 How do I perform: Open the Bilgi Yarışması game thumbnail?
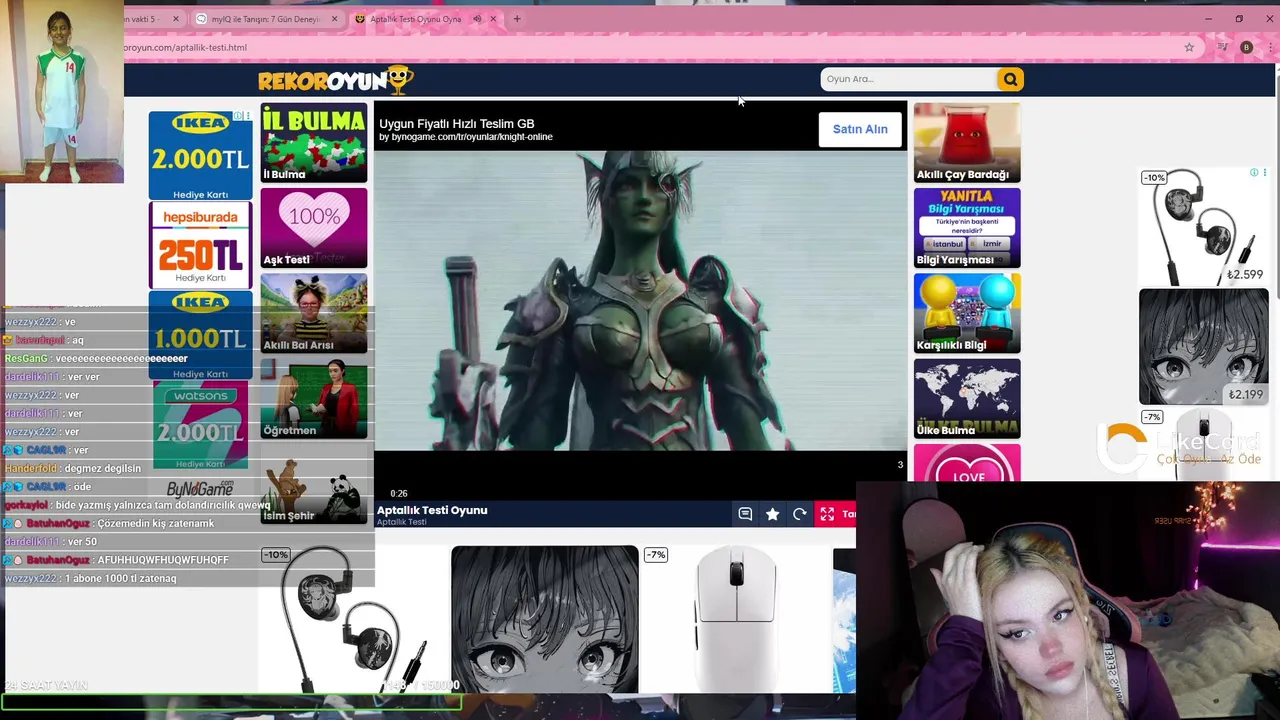click(x=967, y=228)
